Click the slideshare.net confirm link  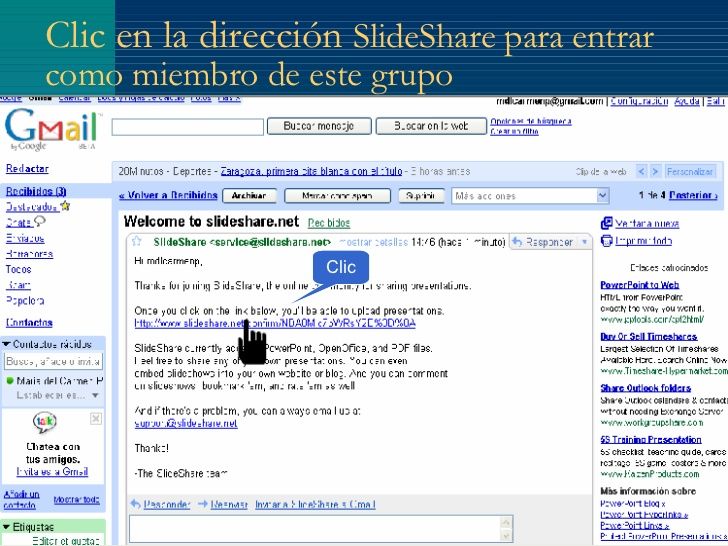click(x=275, y=323)
